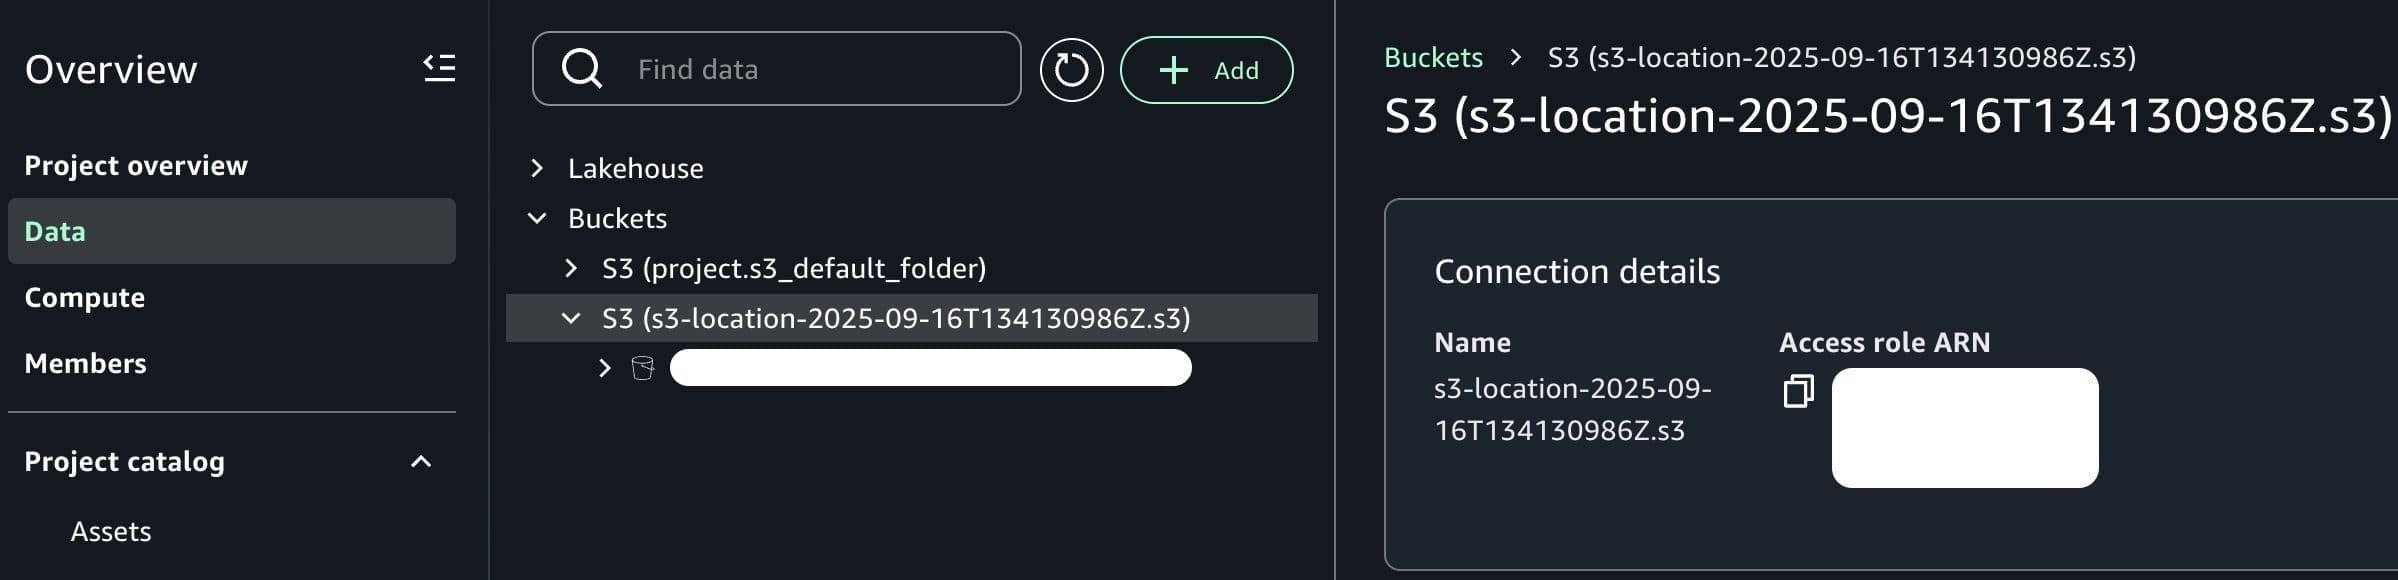Click the plus icon in Add button
Viewport: 2398px width, 580px height.
(x=1173, y=70)
